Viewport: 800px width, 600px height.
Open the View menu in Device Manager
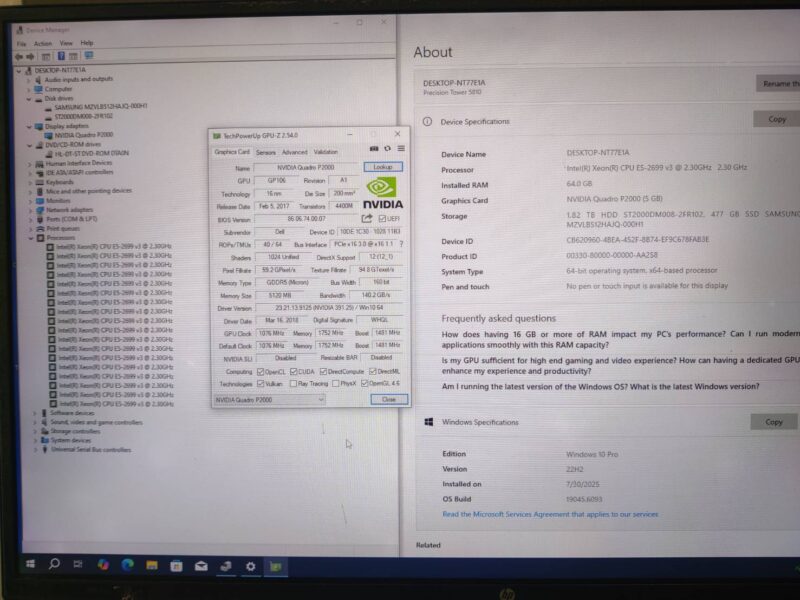pyautogui.click(x=66, y=43)
